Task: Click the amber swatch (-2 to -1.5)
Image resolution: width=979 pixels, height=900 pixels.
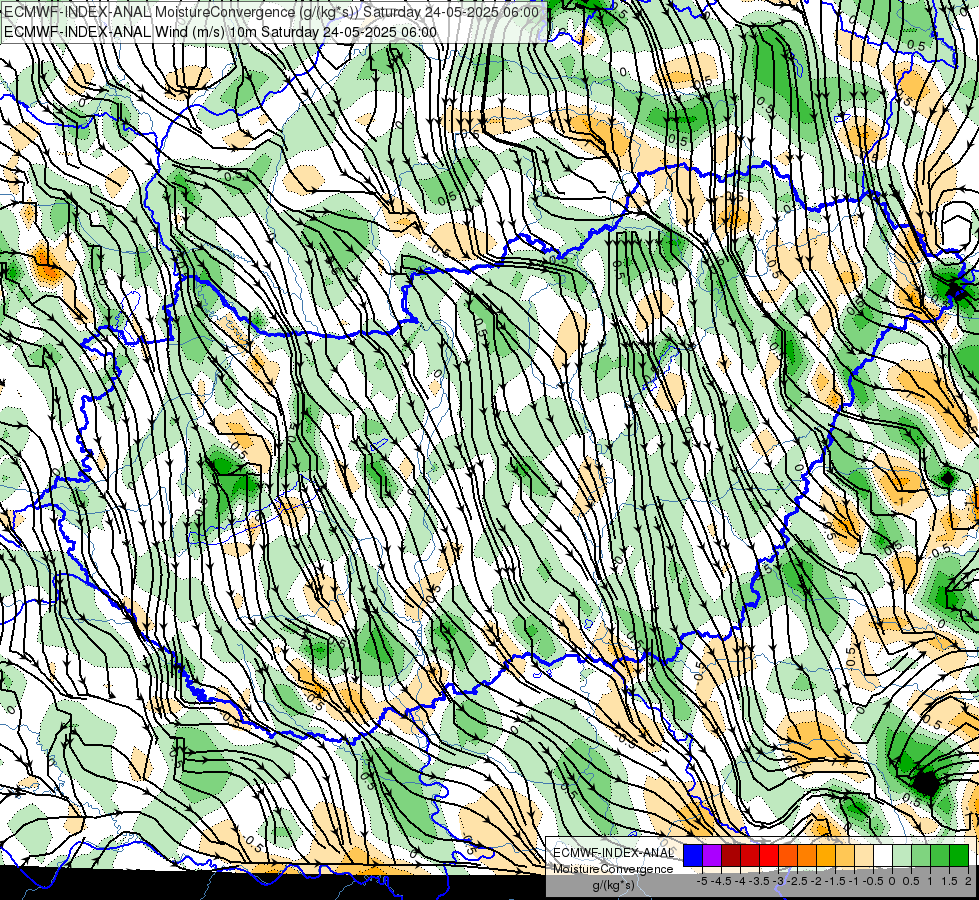Action: coord(826,856)
